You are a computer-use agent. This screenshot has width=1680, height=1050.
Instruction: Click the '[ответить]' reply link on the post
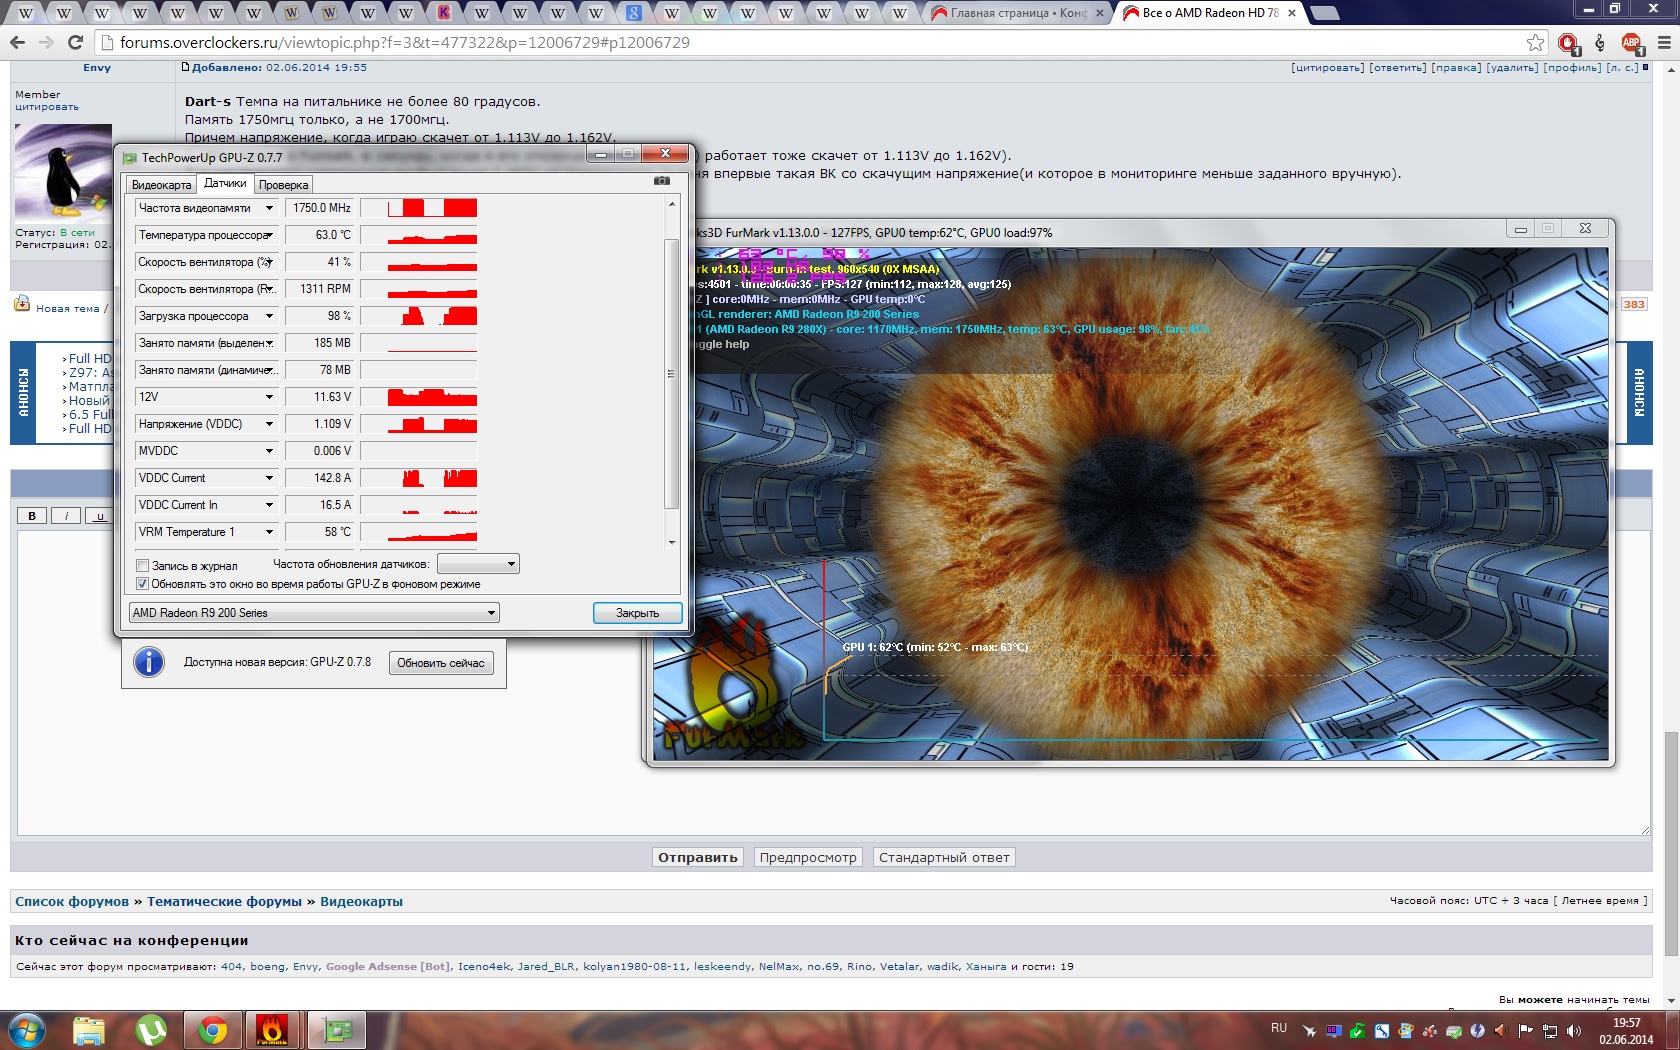[1398, 68]
